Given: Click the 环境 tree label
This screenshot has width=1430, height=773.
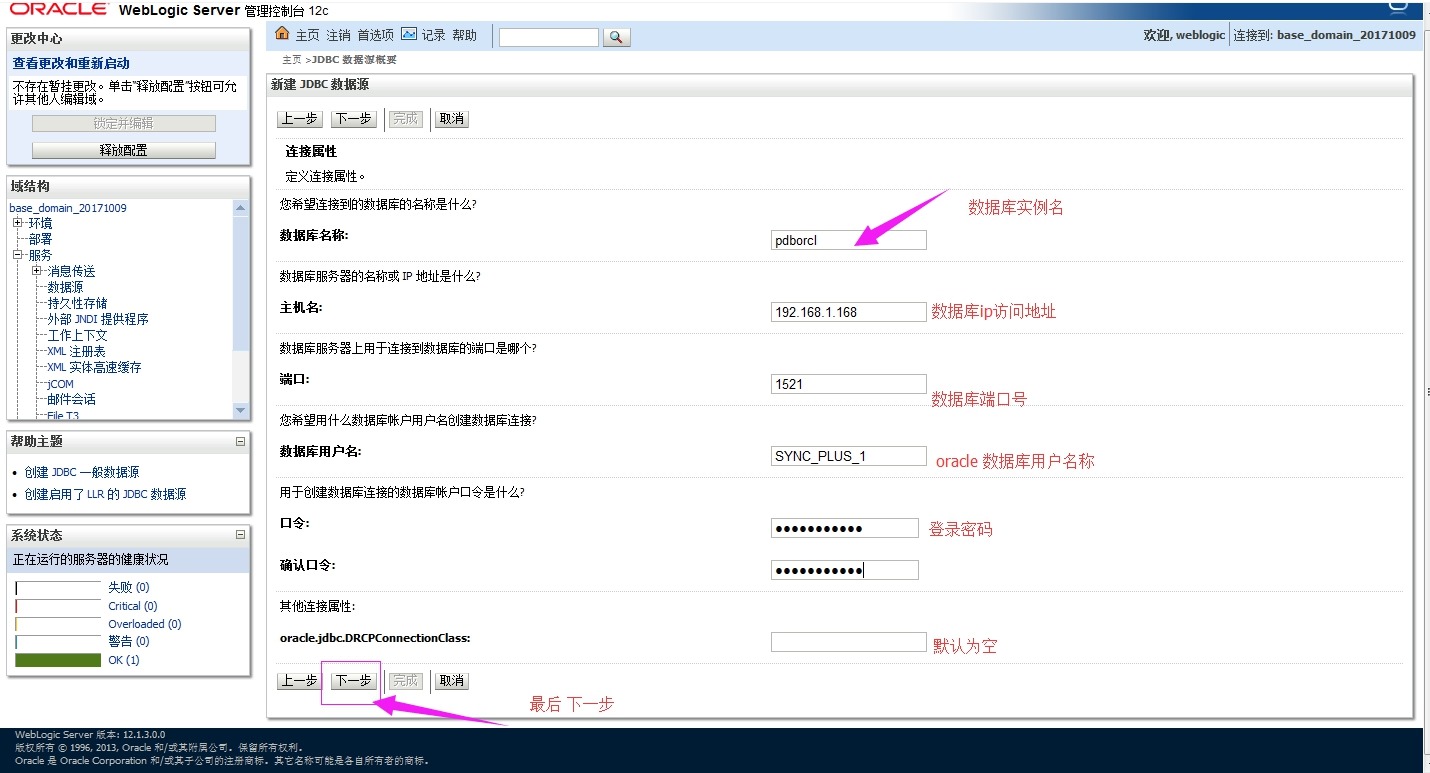Looking at the screenshot, I should pyautogui.click(x=40, y=223).
